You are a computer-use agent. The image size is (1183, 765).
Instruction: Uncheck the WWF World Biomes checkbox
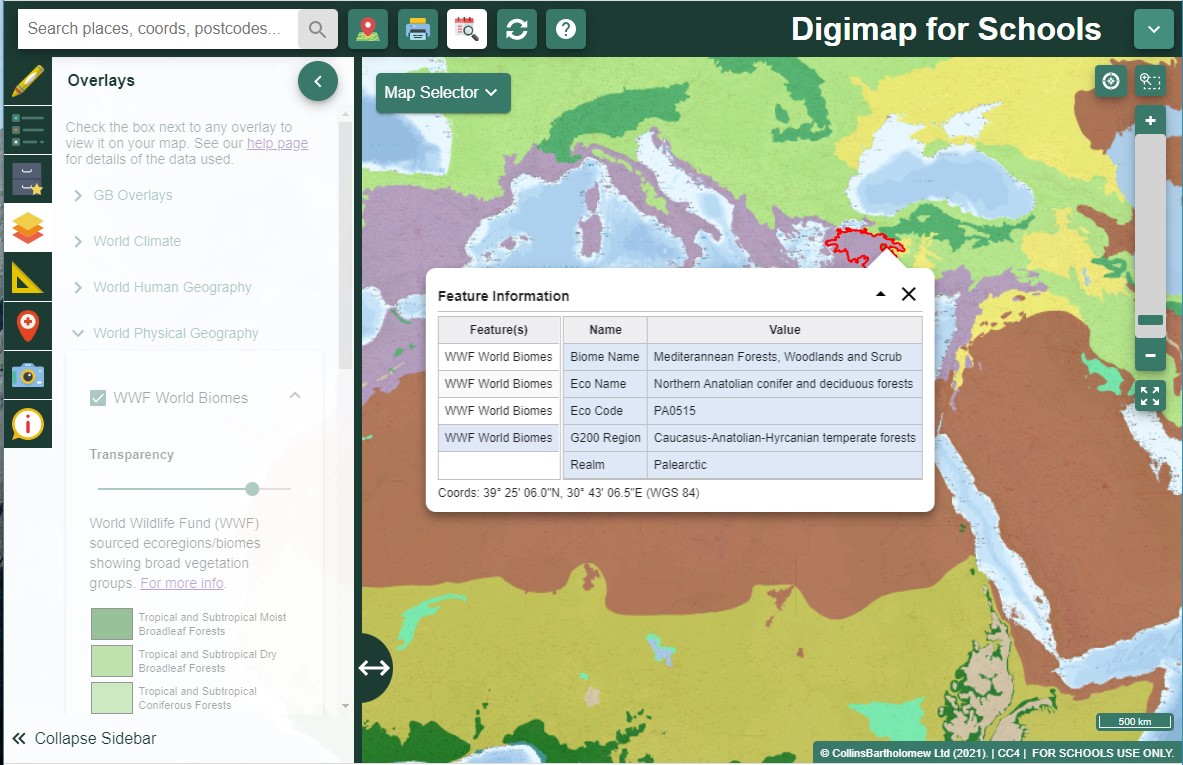tap(98, 398)
